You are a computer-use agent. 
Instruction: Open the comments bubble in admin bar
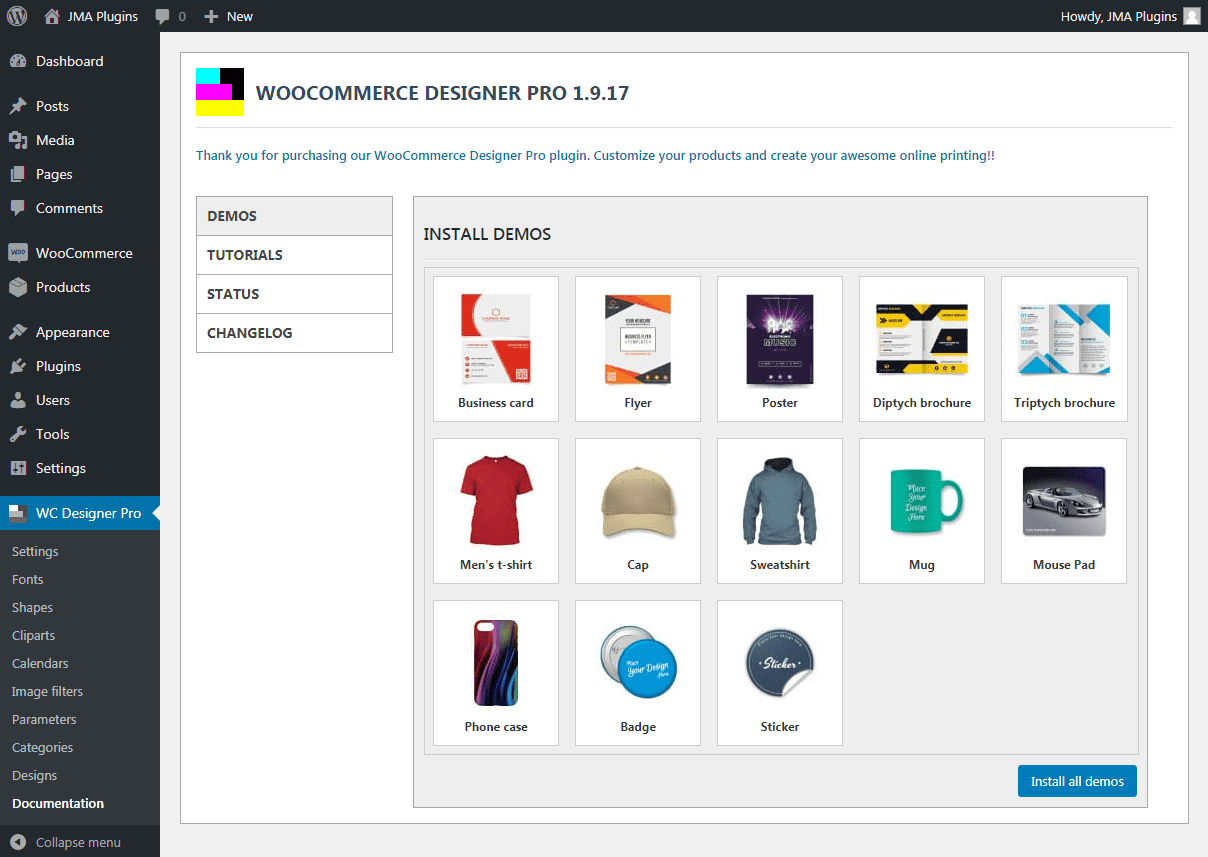(x=170, y=16)
